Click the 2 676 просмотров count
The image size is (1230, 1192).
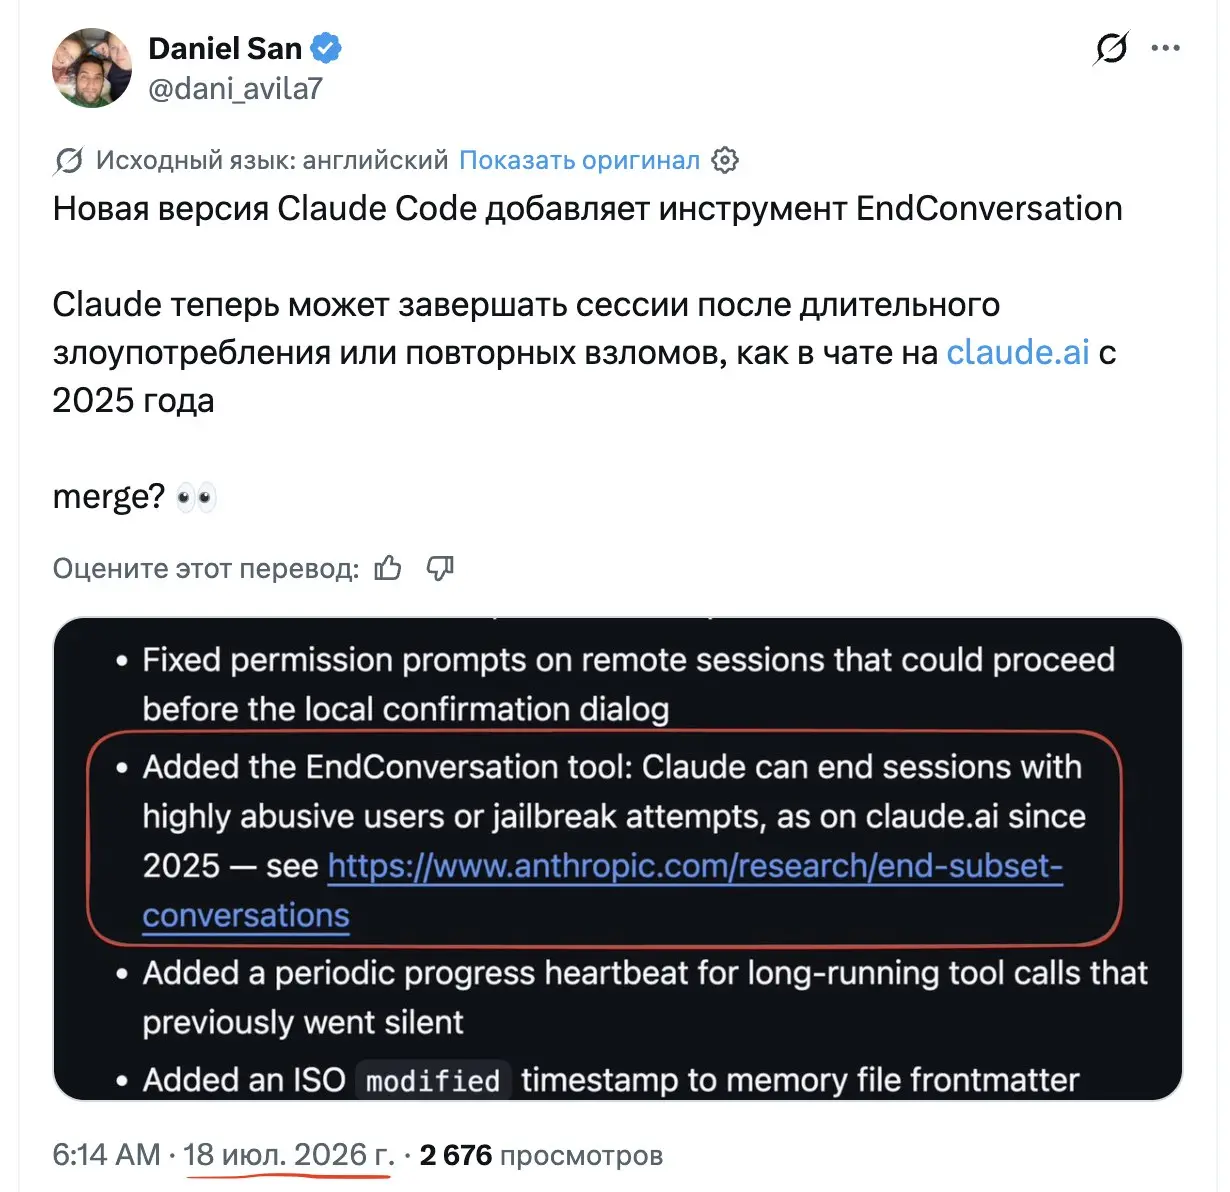click(541, 1155)
